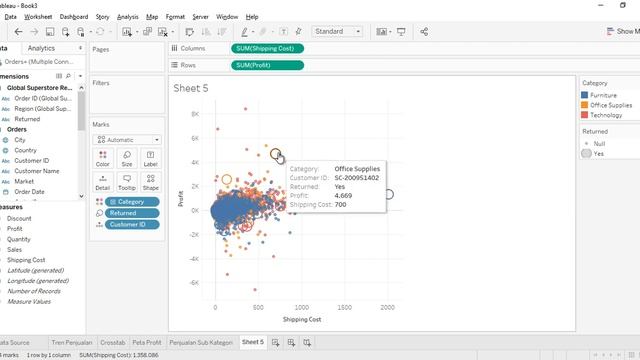Click the Show Mark Labels icon
The width and height of the screenshot is (640, 360).
coord(284,32)
